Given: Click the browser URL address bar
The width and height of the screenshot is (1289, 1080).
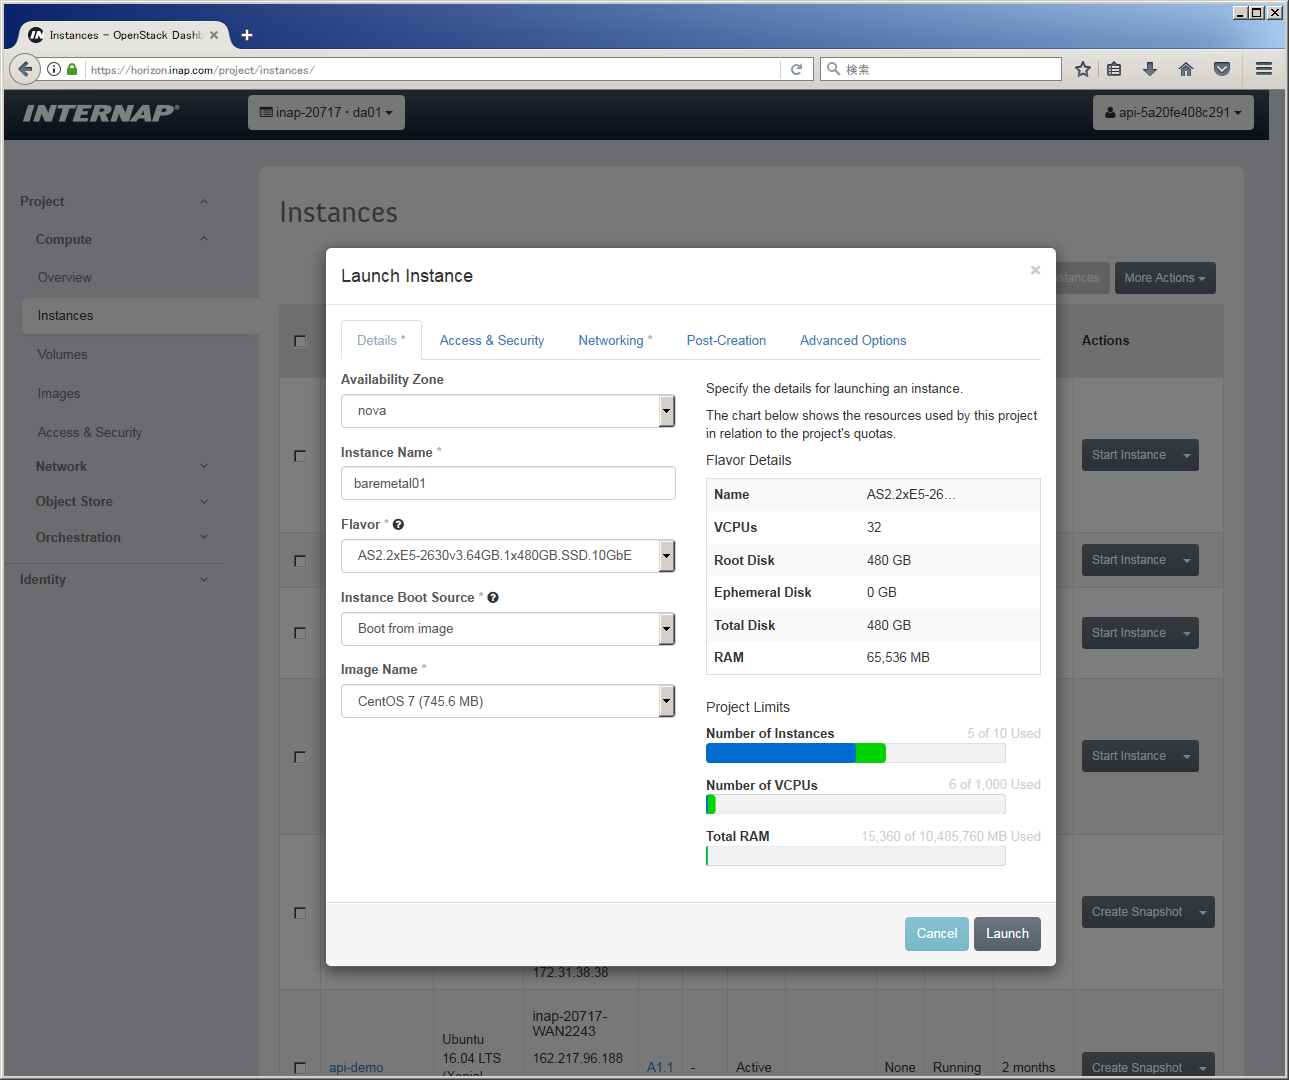Looking at the screenshot, I should pyautogui.click(x=433, y=69).
